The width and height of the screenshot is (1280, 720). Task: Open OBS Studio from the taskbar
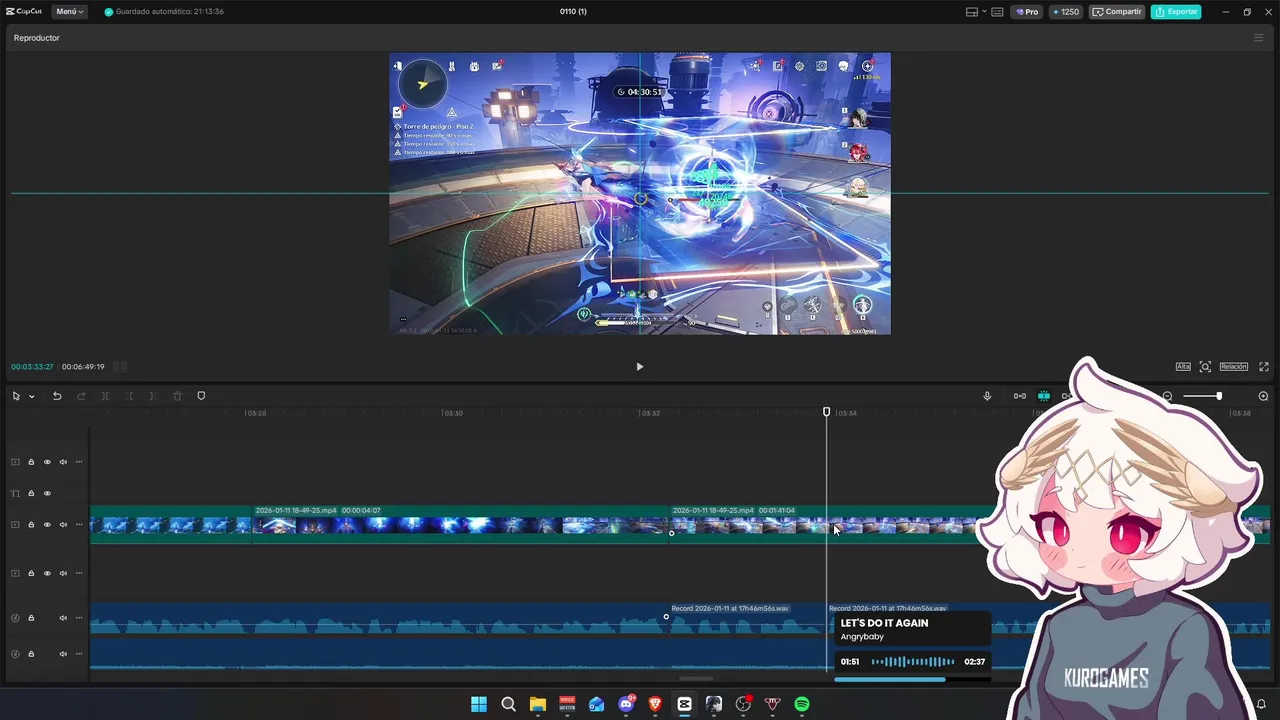(743, 704)
